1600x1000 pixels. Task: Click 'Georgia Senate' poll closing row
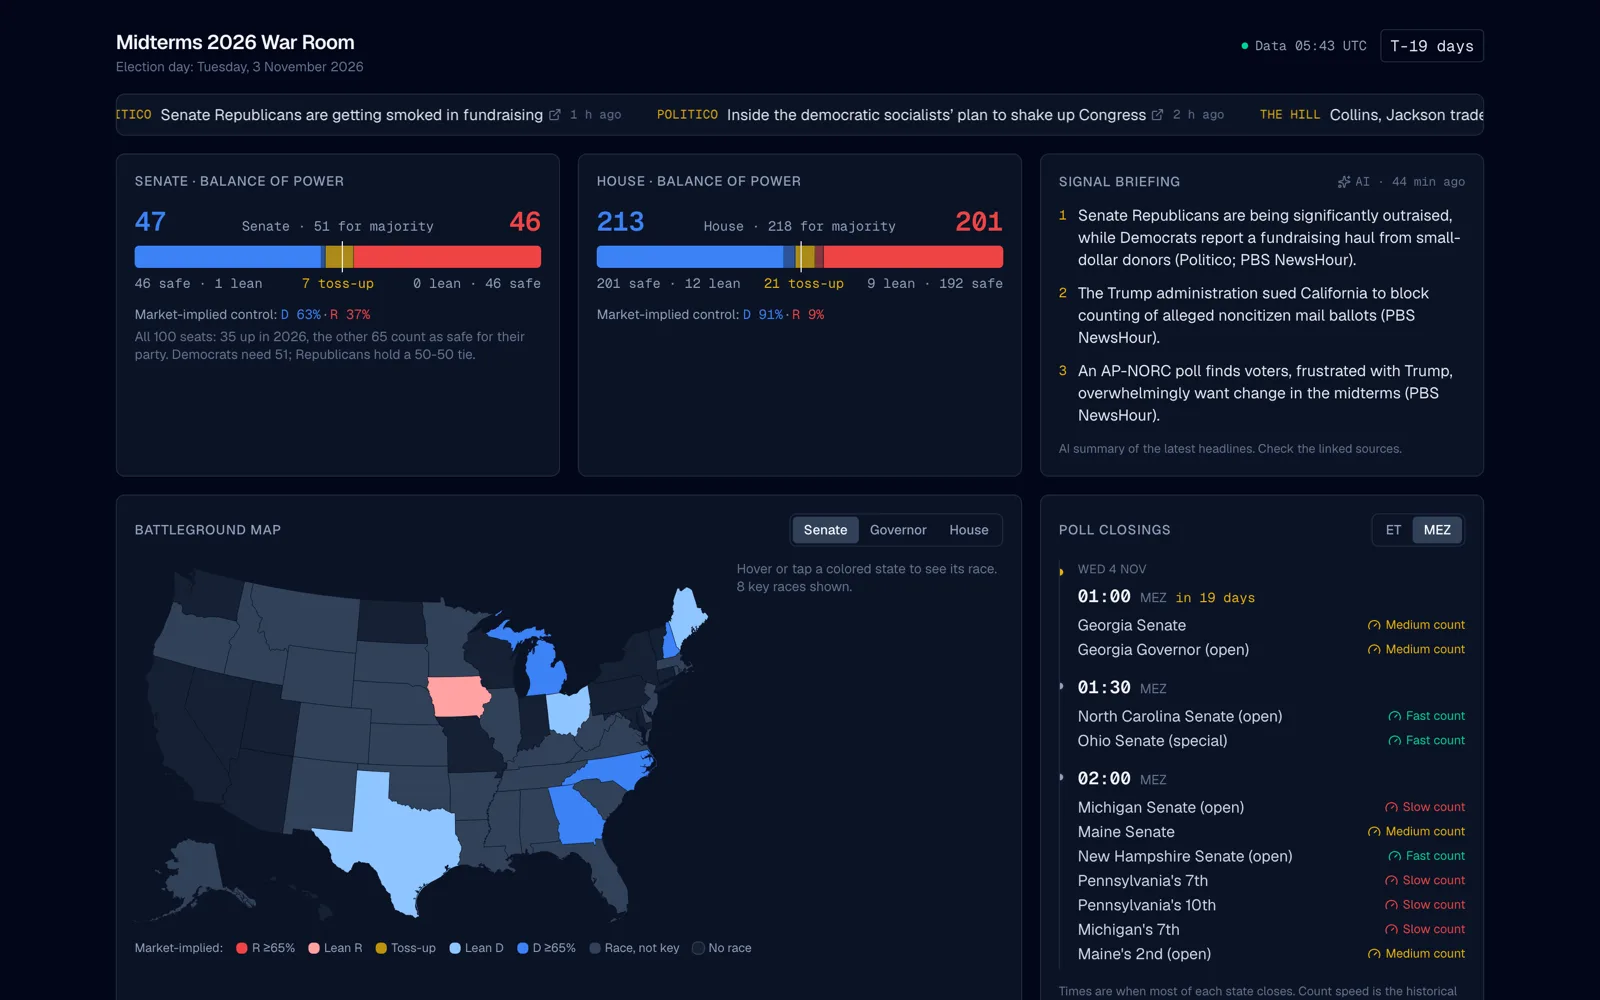click(1271, 625)
